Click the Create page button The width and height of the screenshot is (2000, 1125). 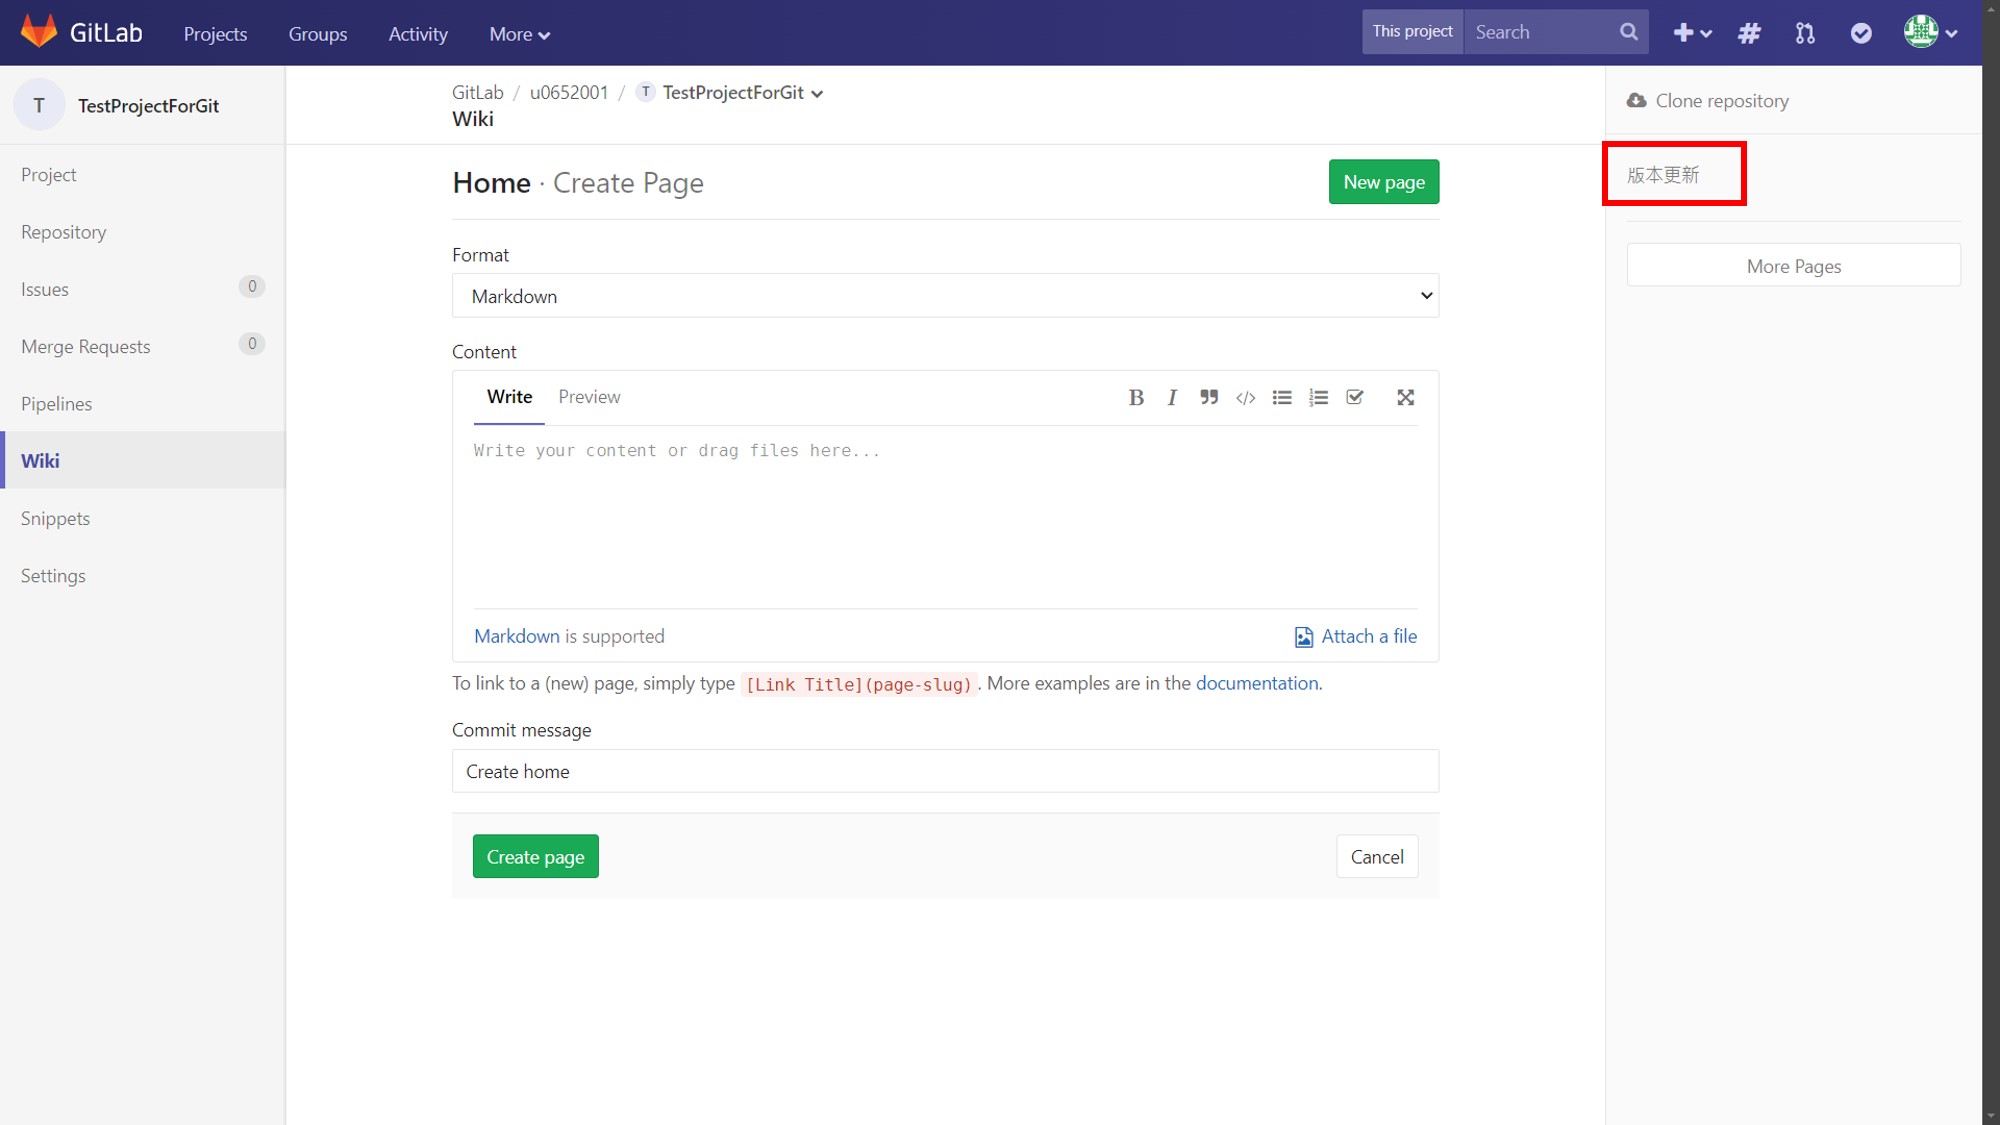(535, 857)
